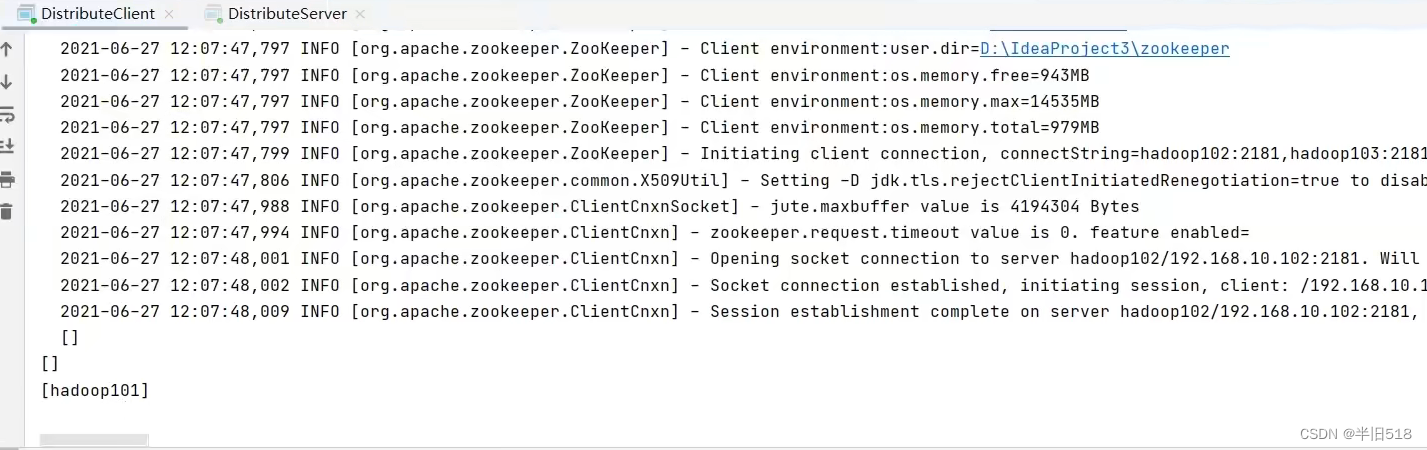
Task: Switch to the DistributeServer tab
Action: (286, 14)
